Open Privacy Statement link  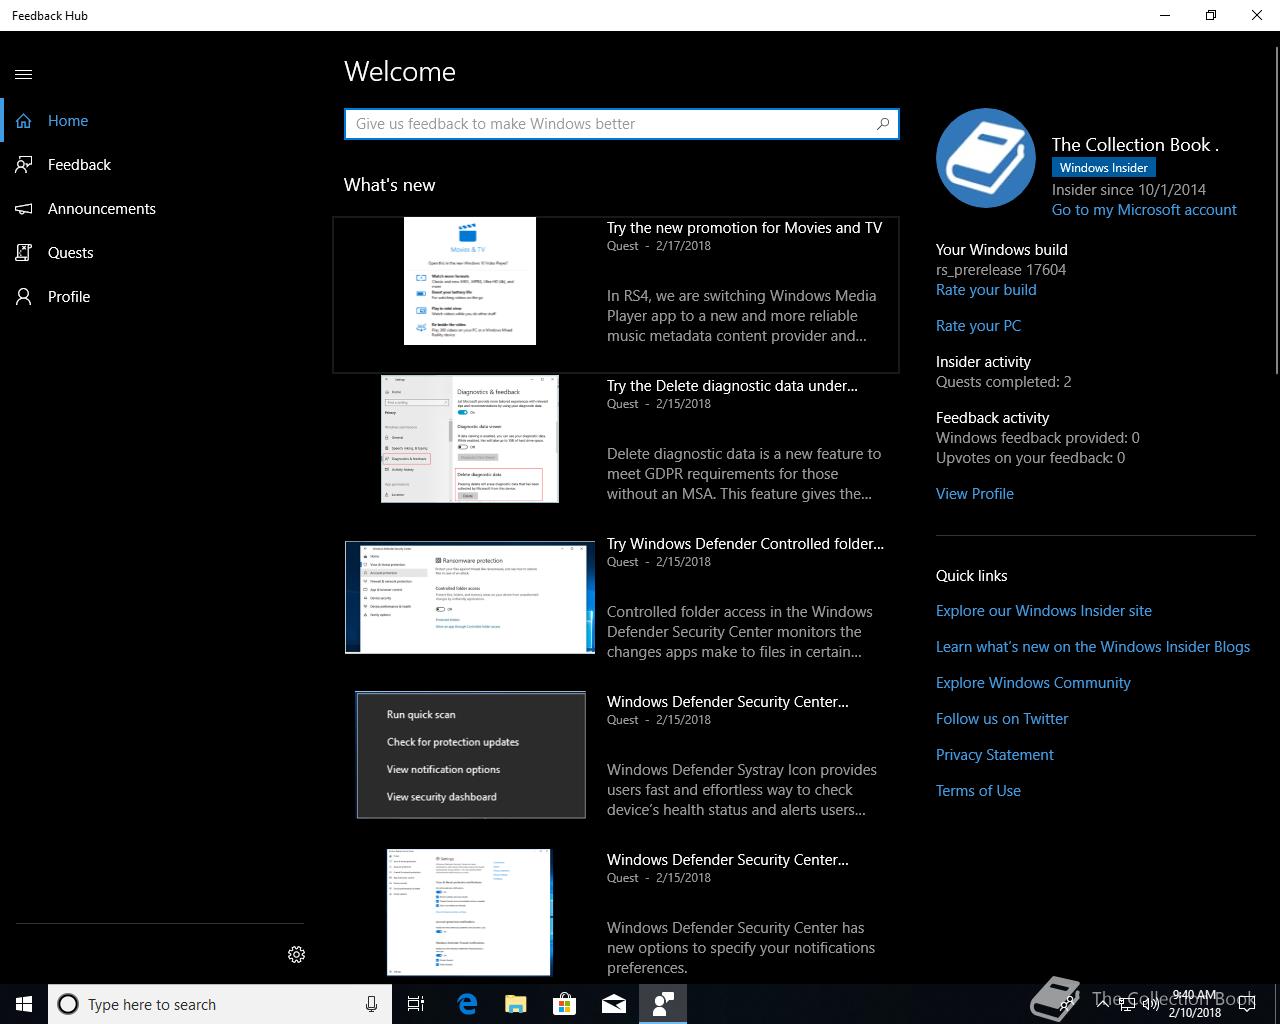coord(995,755)
